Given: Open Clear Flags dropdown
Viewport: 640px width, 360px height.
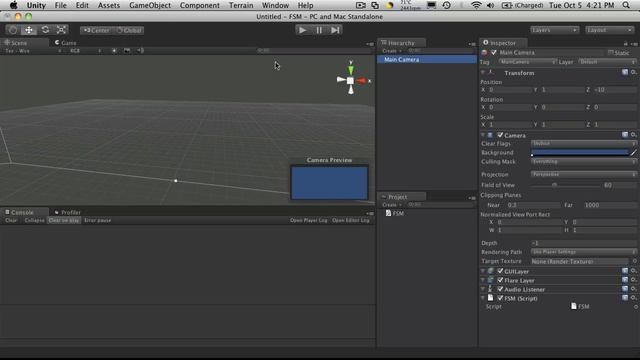Looking at the screenshot, I should point(583,144).
